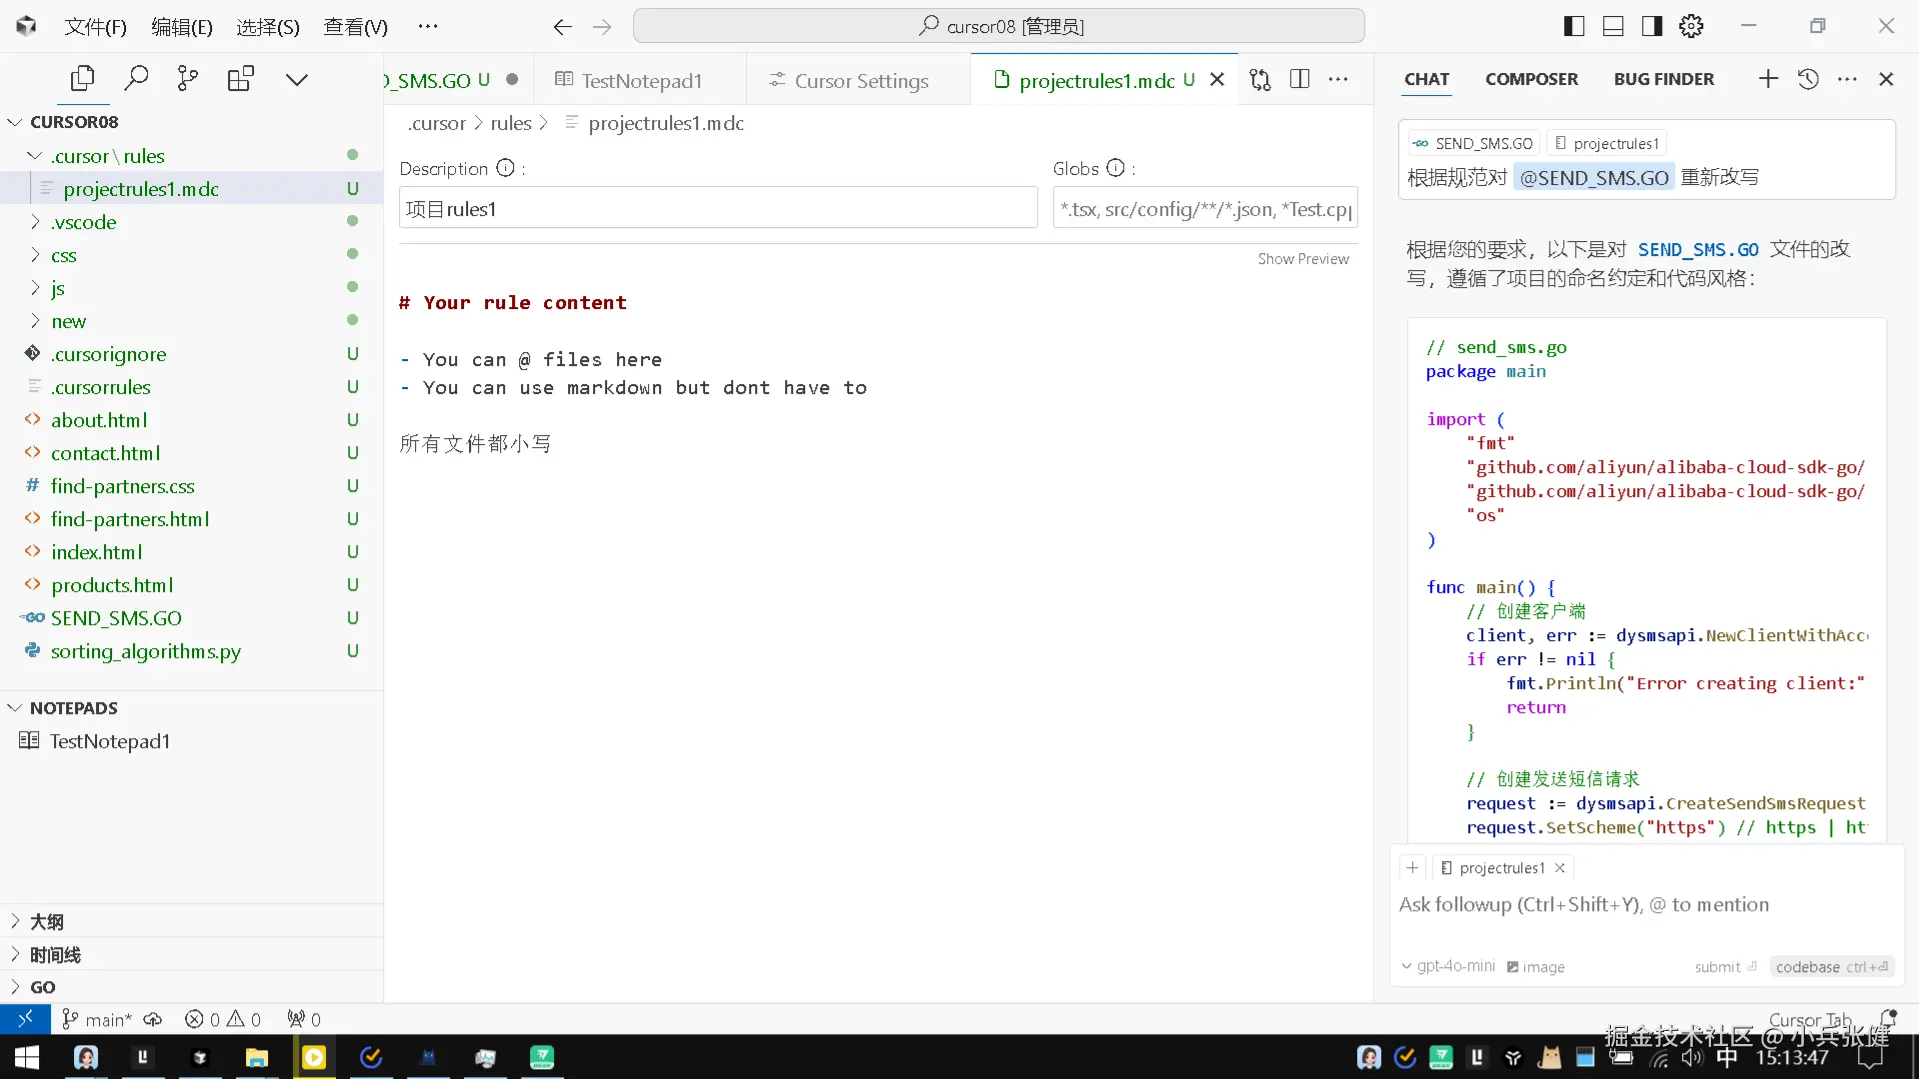This screenshot has width=1919, height=1079.
Task: Open the compare changes editor icon
Action: click(1260, 80)
